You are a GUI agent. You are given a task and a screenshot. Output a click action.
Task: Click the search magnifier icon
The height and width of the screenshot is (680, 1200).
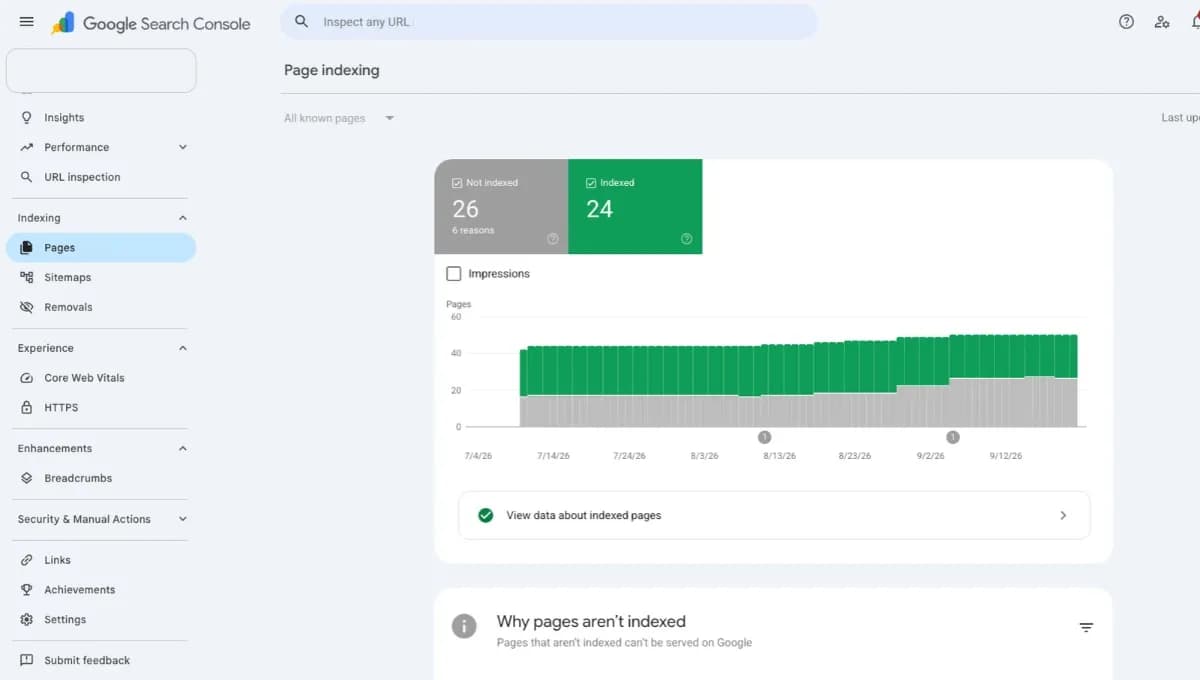[301, 21]
